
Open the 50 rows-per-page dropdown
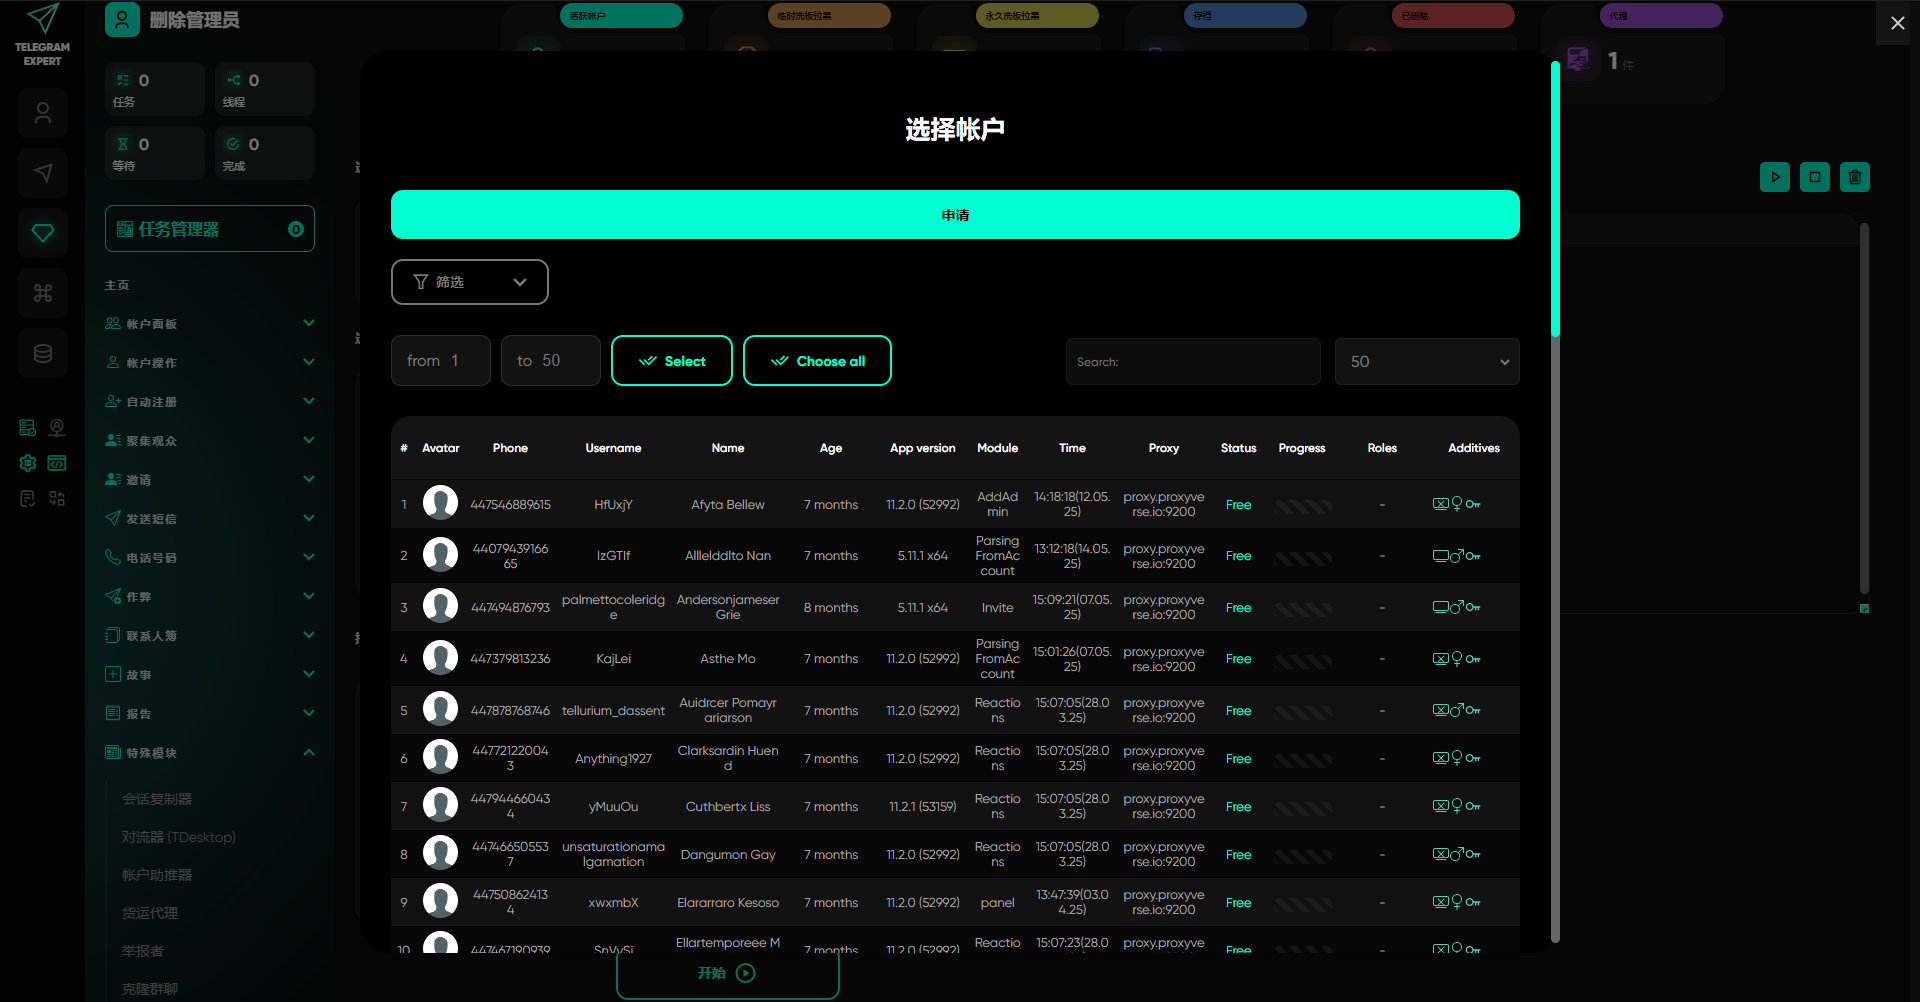(x=1426, y=362)
